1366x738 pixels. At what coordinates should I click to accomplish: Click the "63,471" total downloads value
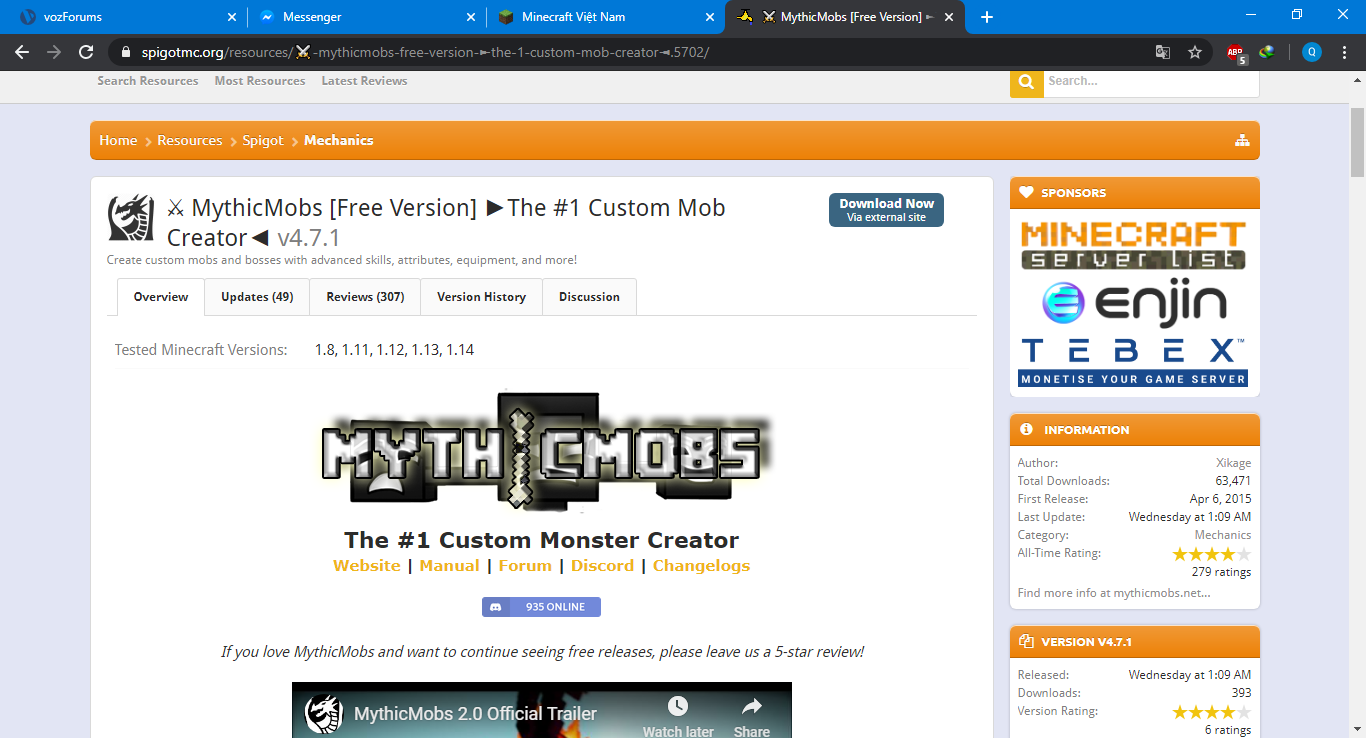click(x=1232, y=481)
